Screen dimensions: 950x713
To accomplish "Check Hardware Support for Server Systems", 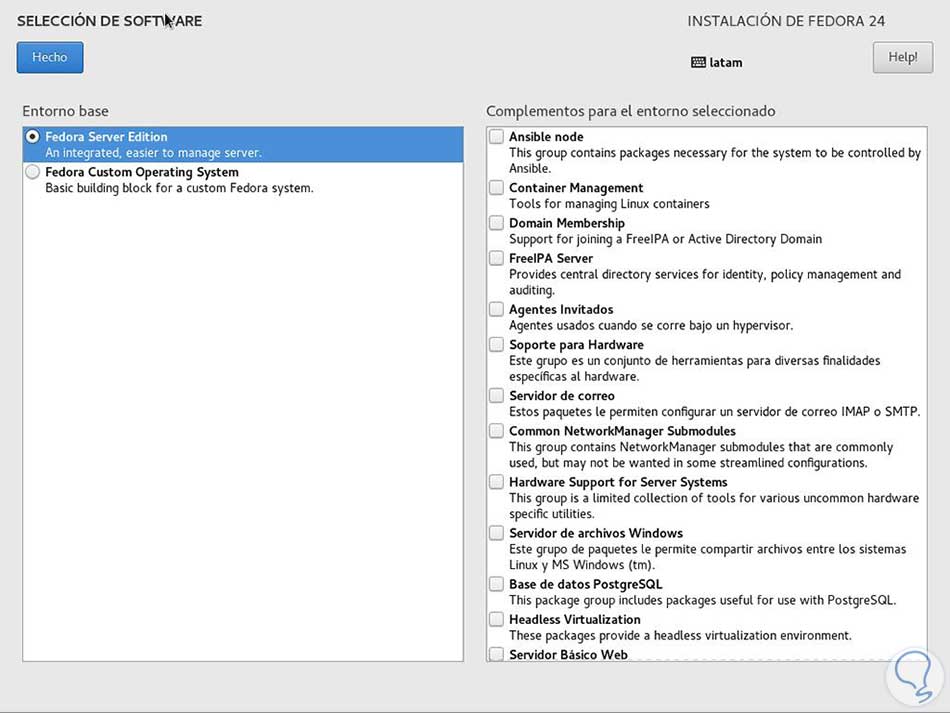I will pos(496,482).
